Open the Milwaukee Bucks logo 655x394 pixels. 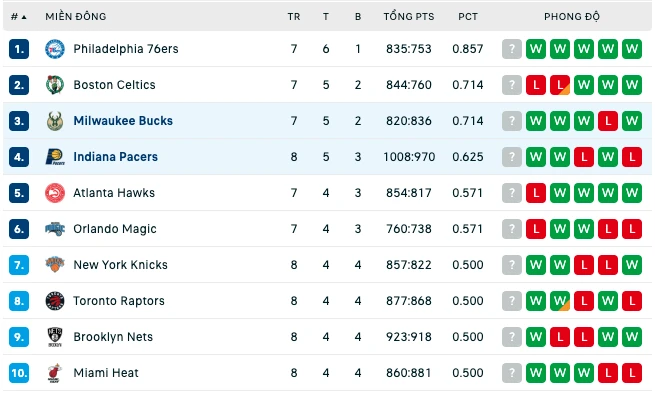coord(55,121)
